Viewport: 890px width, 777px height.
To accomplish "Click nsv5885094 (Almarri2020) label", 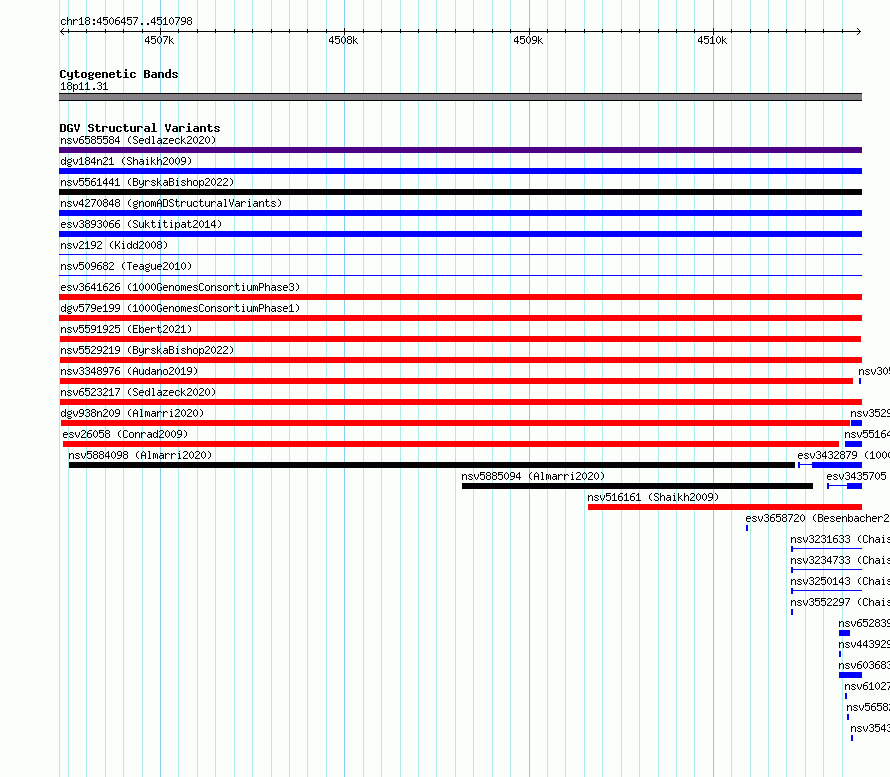I will pyautogui.click(x=533, y=476).
